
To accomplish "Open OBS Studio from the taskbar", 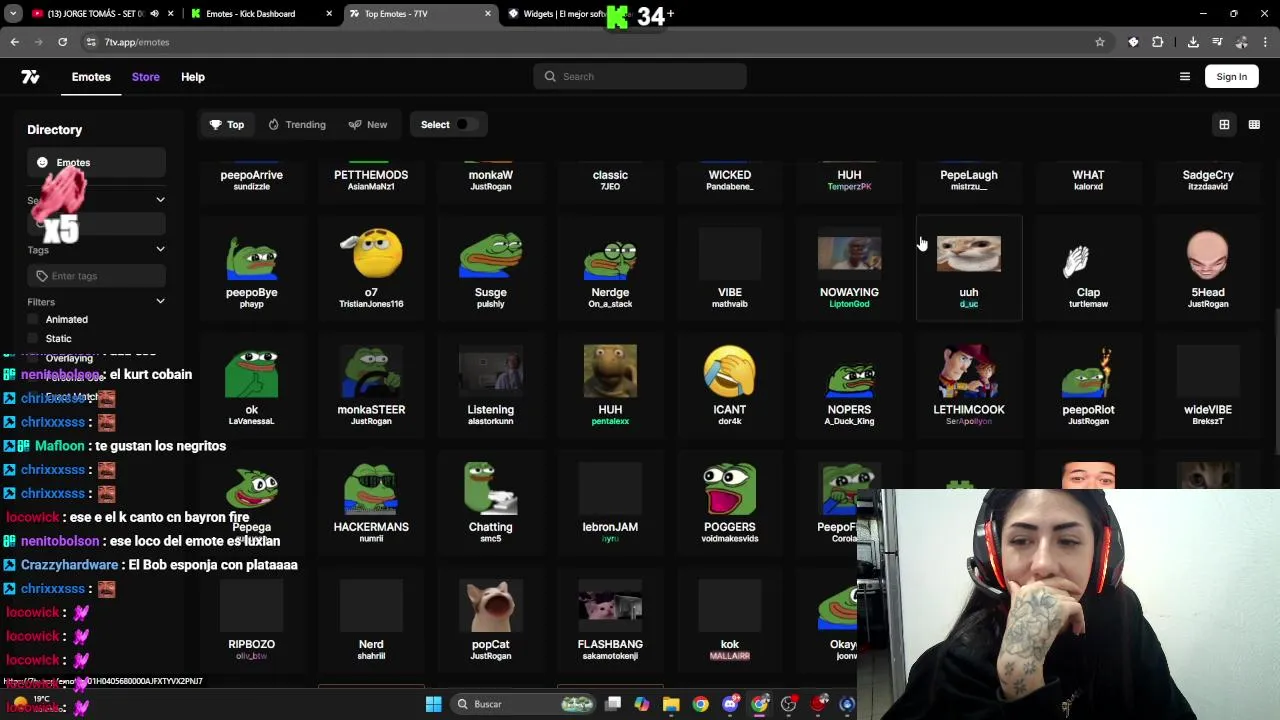I will (789, 704).
